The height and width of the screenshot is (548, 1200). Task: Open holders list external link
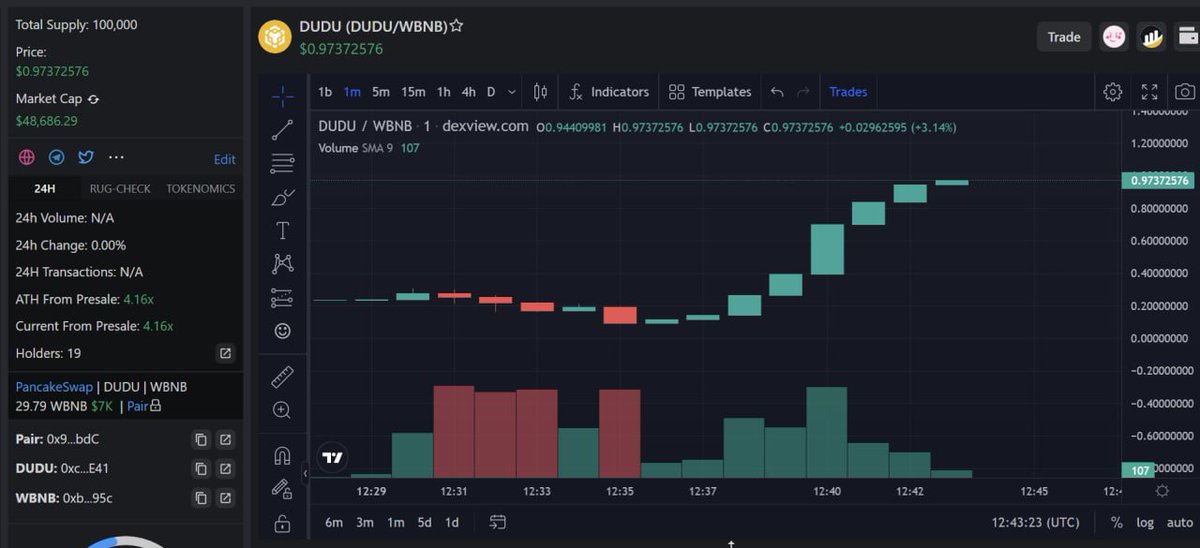[x=226, y=353]
